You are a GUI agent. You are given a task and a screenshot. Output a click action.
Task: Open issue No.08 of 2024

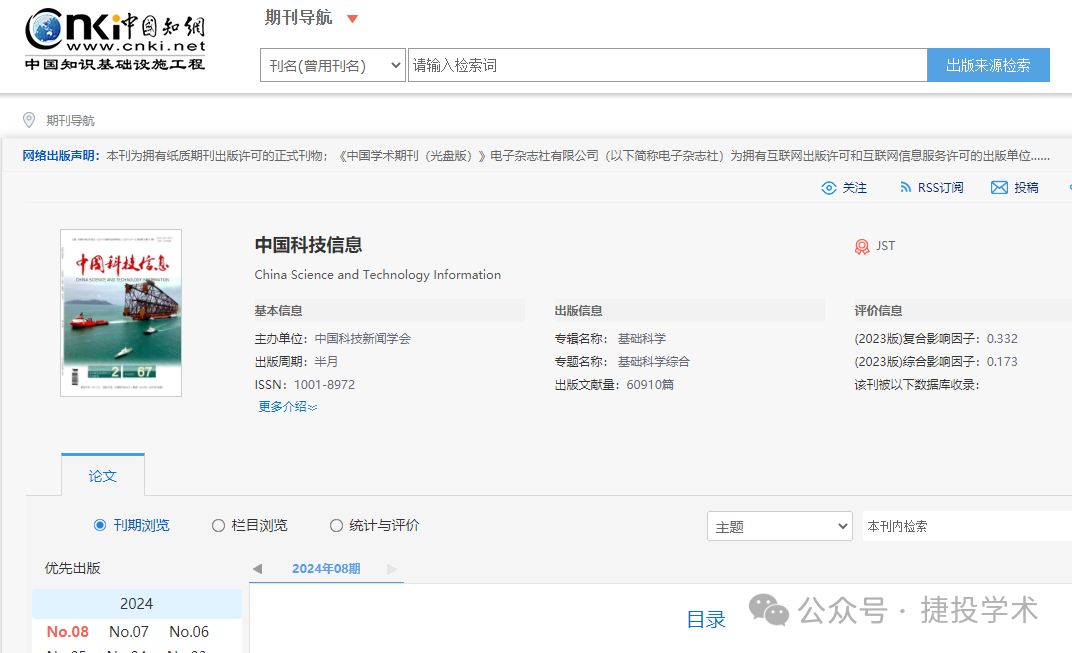68,632
